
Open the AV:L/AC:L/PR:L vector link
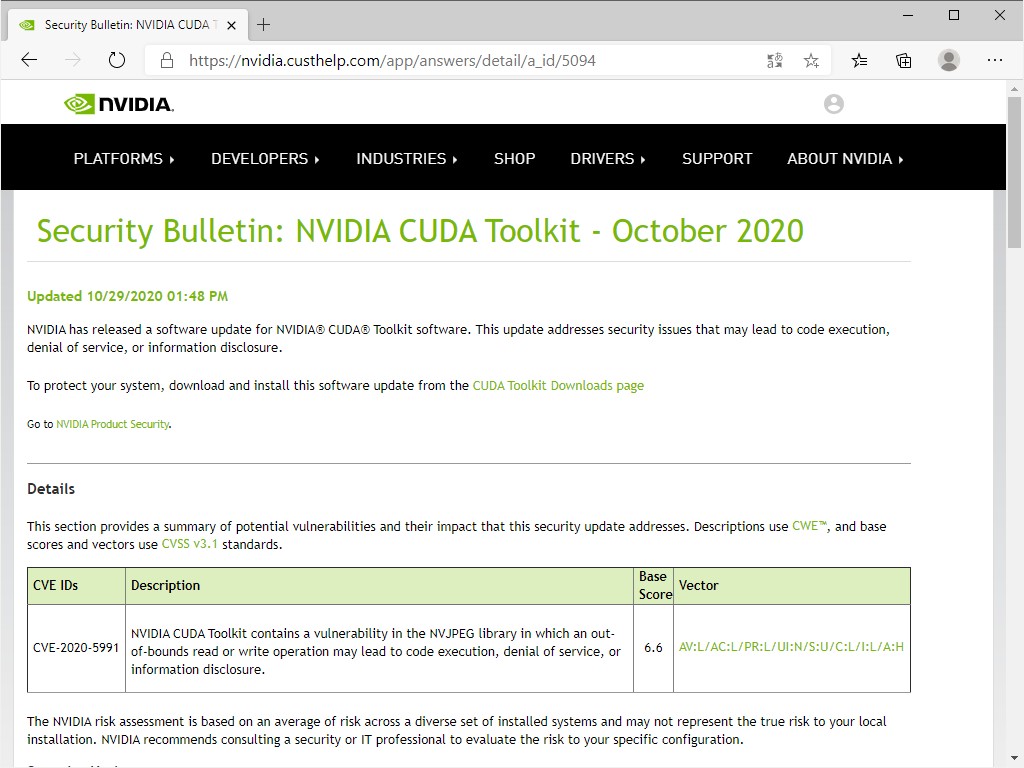pos(791,647)
